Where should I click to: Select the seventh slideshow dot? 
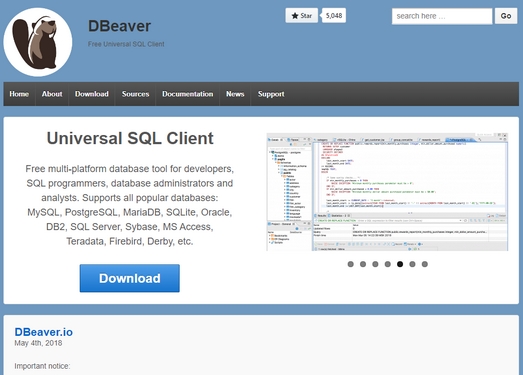[x=425, y=264]
